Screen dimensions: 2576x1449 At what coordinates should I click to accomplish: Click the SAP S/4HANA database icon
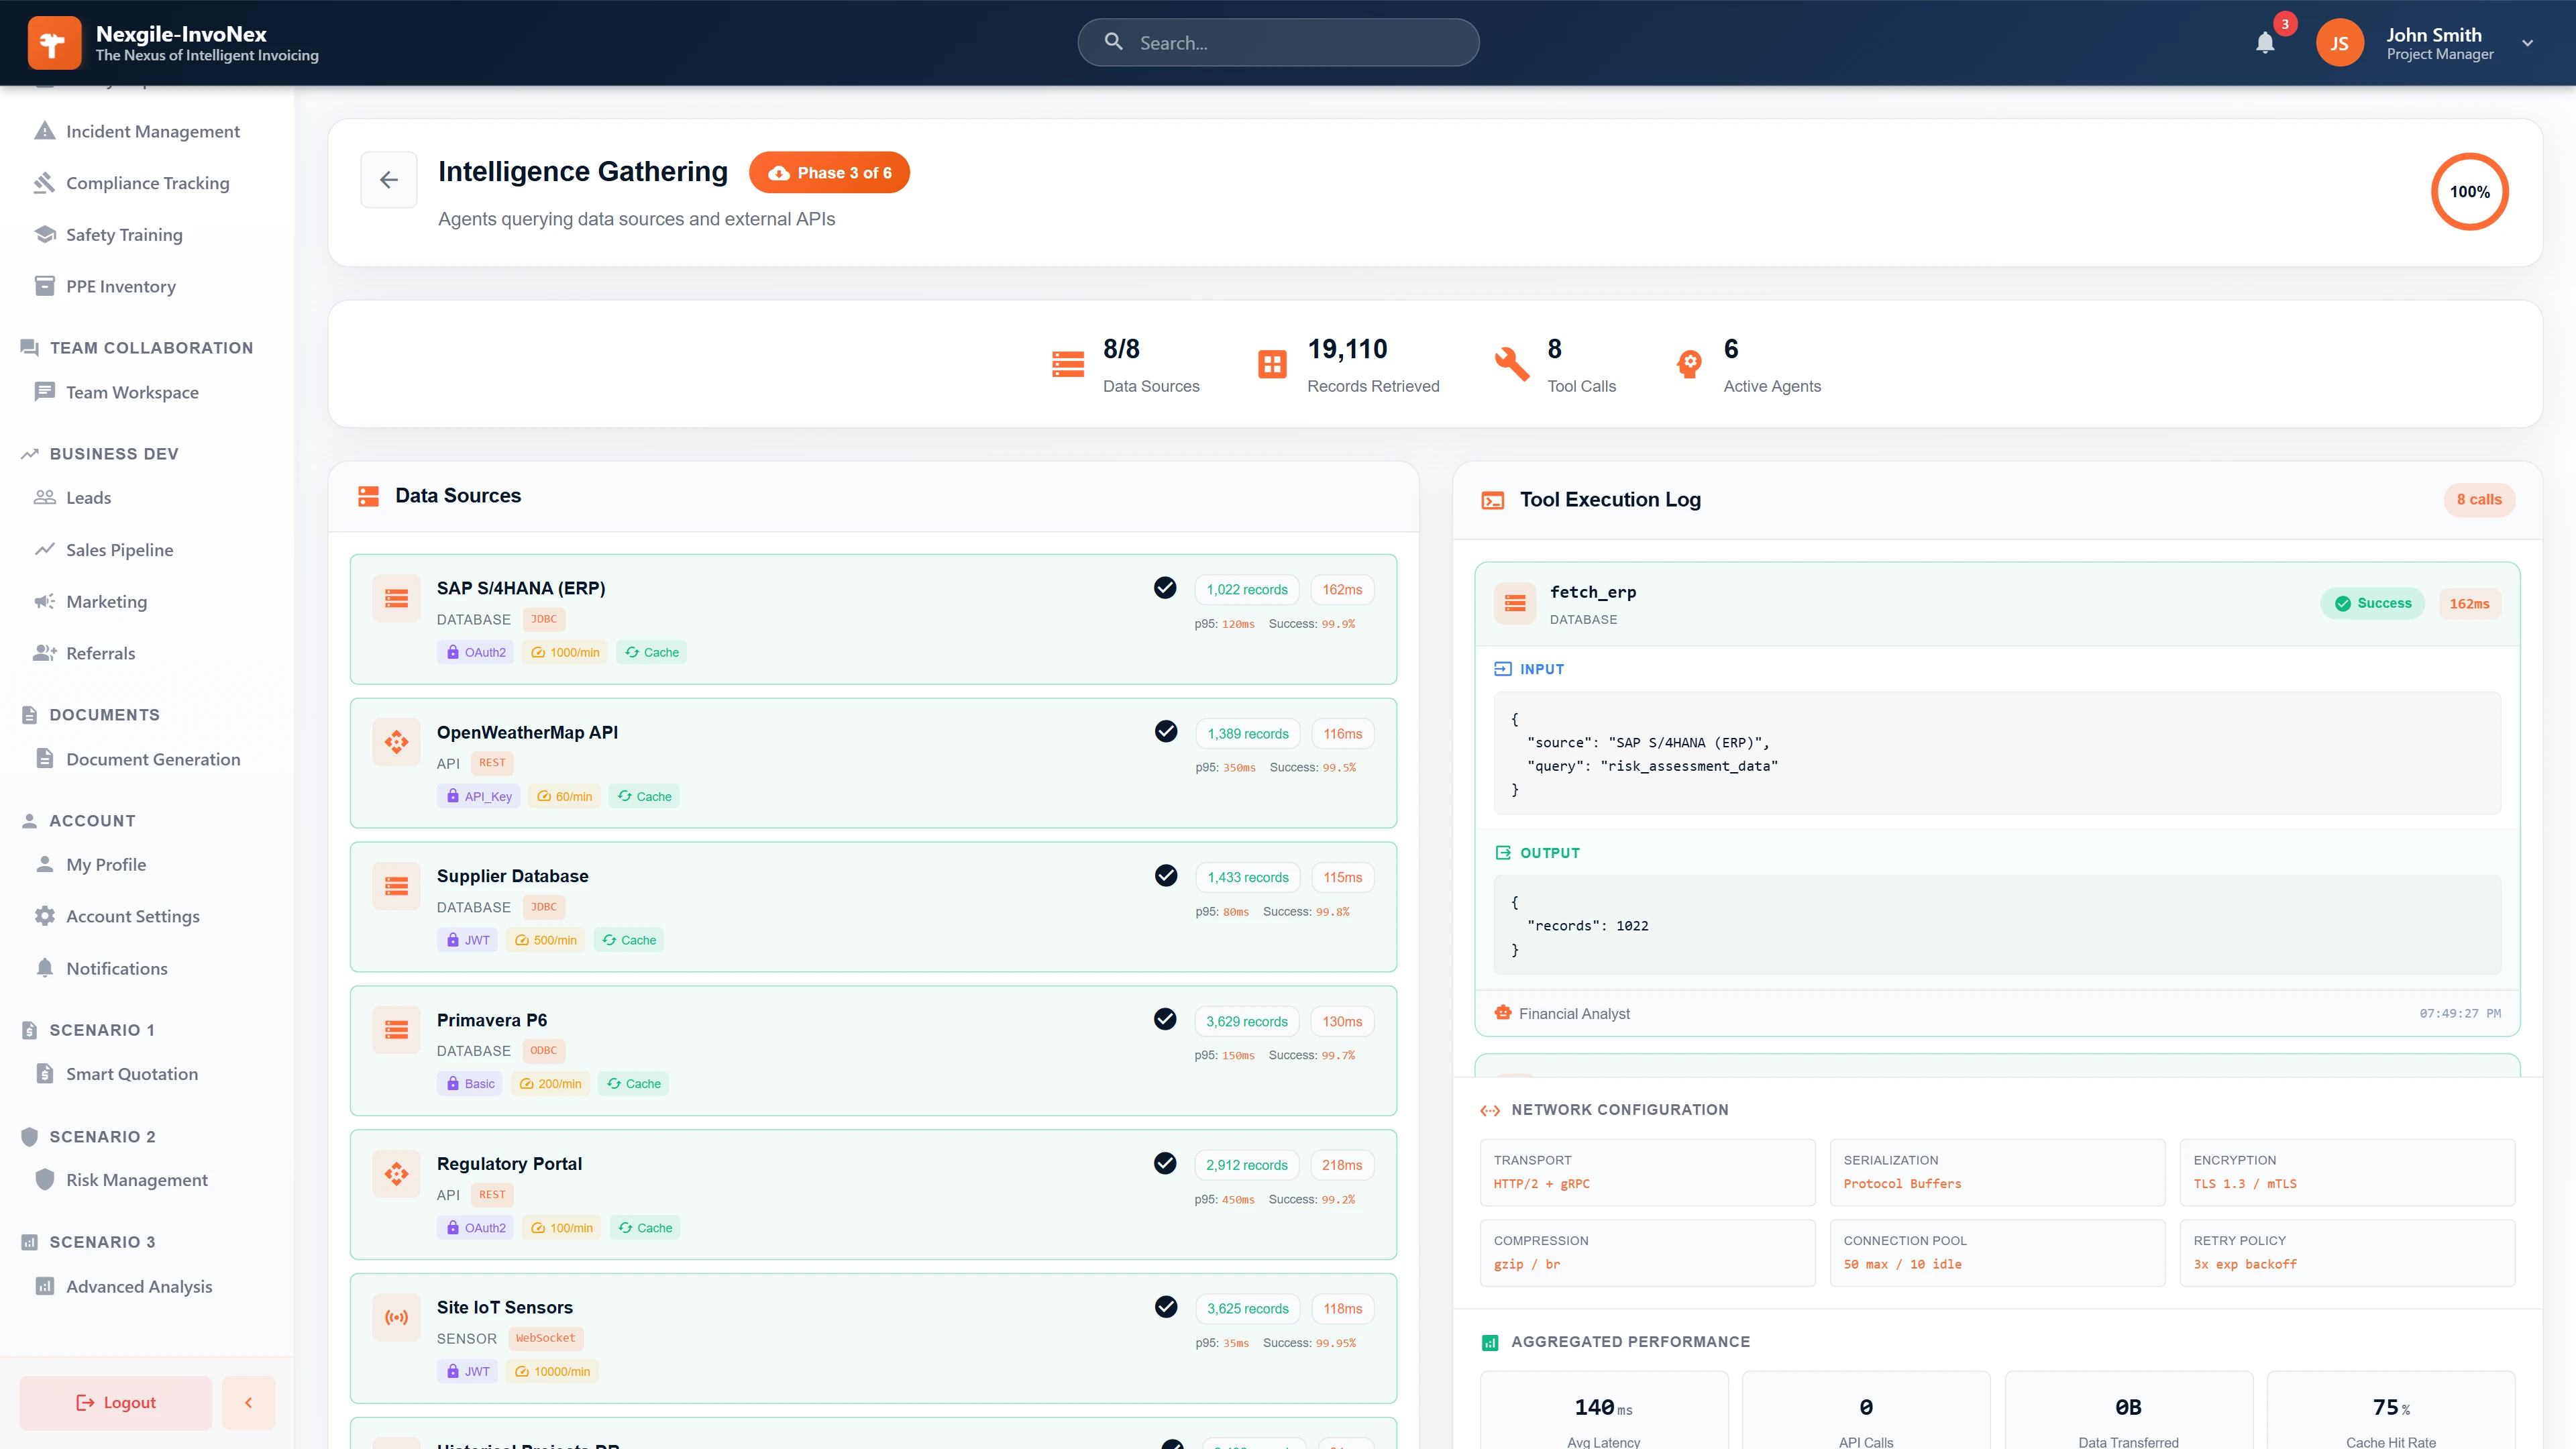pos(396,598)
